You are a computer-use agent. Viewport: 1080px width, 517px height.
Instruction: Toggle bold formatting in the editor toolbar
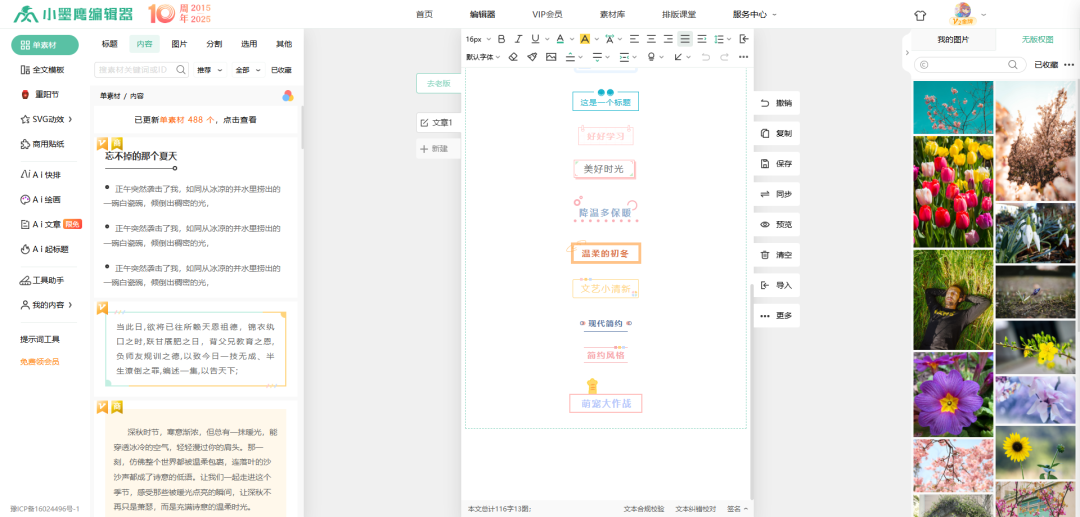pyautogui.click(x=501, y=39)
